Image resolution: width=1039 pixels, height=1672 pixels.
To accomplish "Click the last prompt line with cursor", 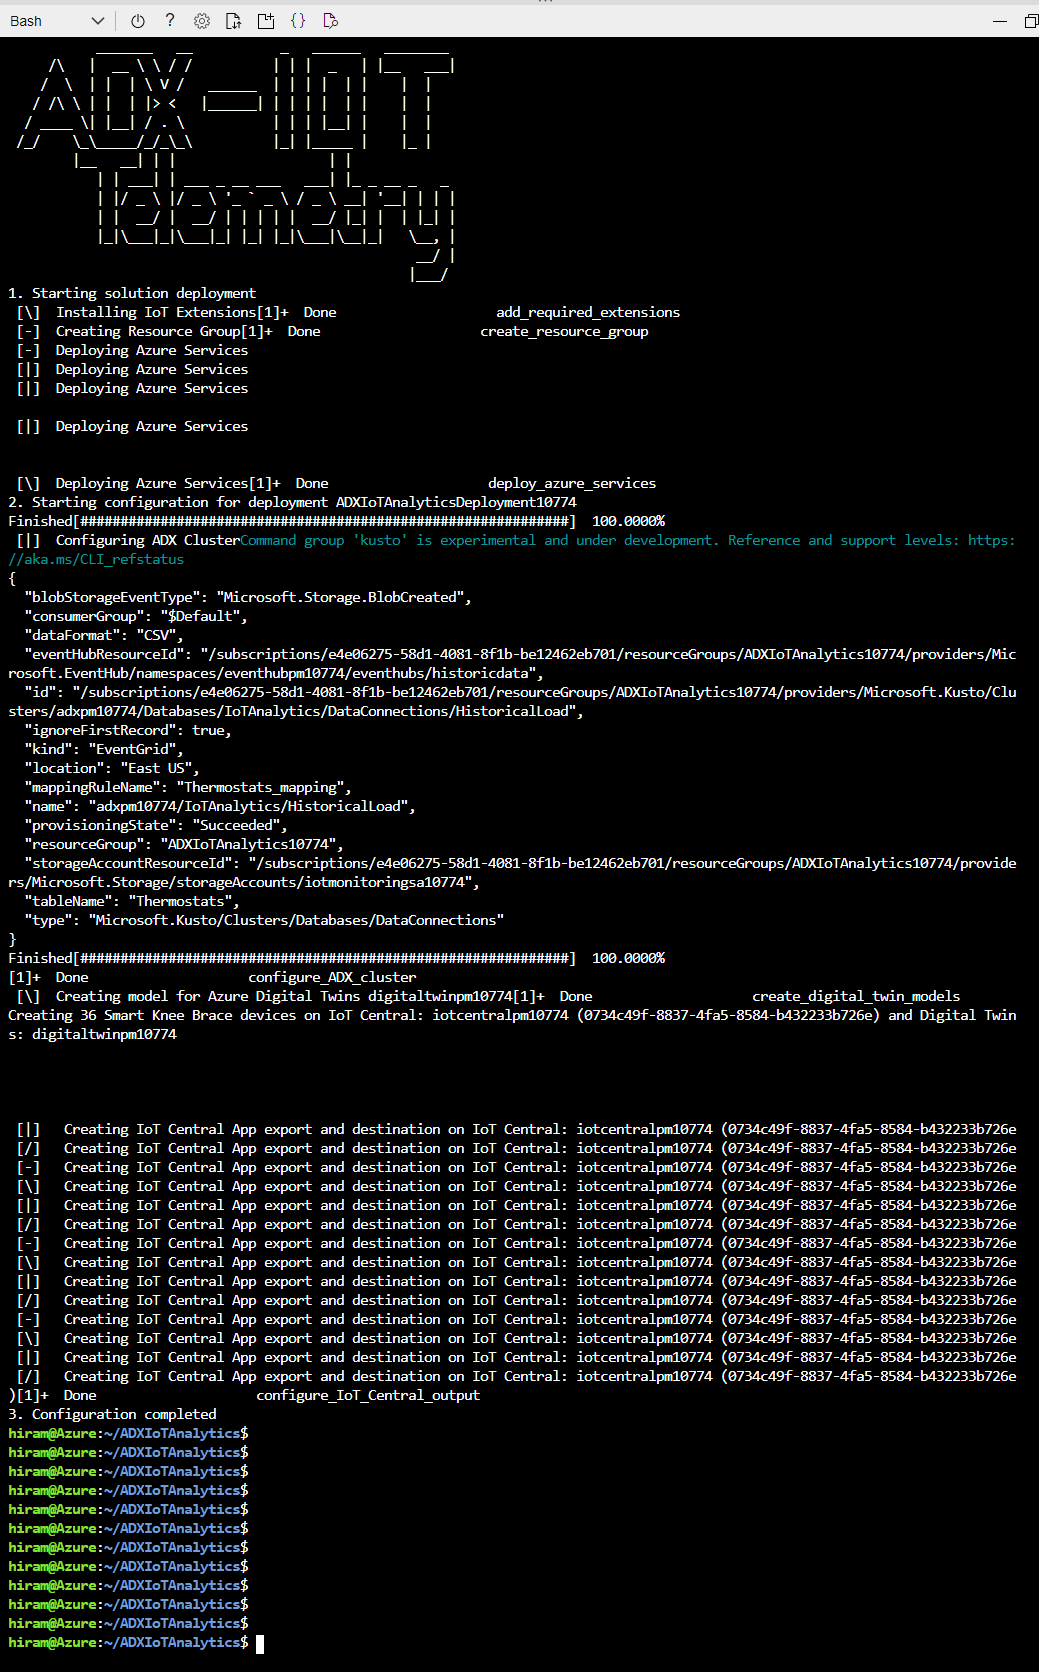I will (x=136, y=1642).
